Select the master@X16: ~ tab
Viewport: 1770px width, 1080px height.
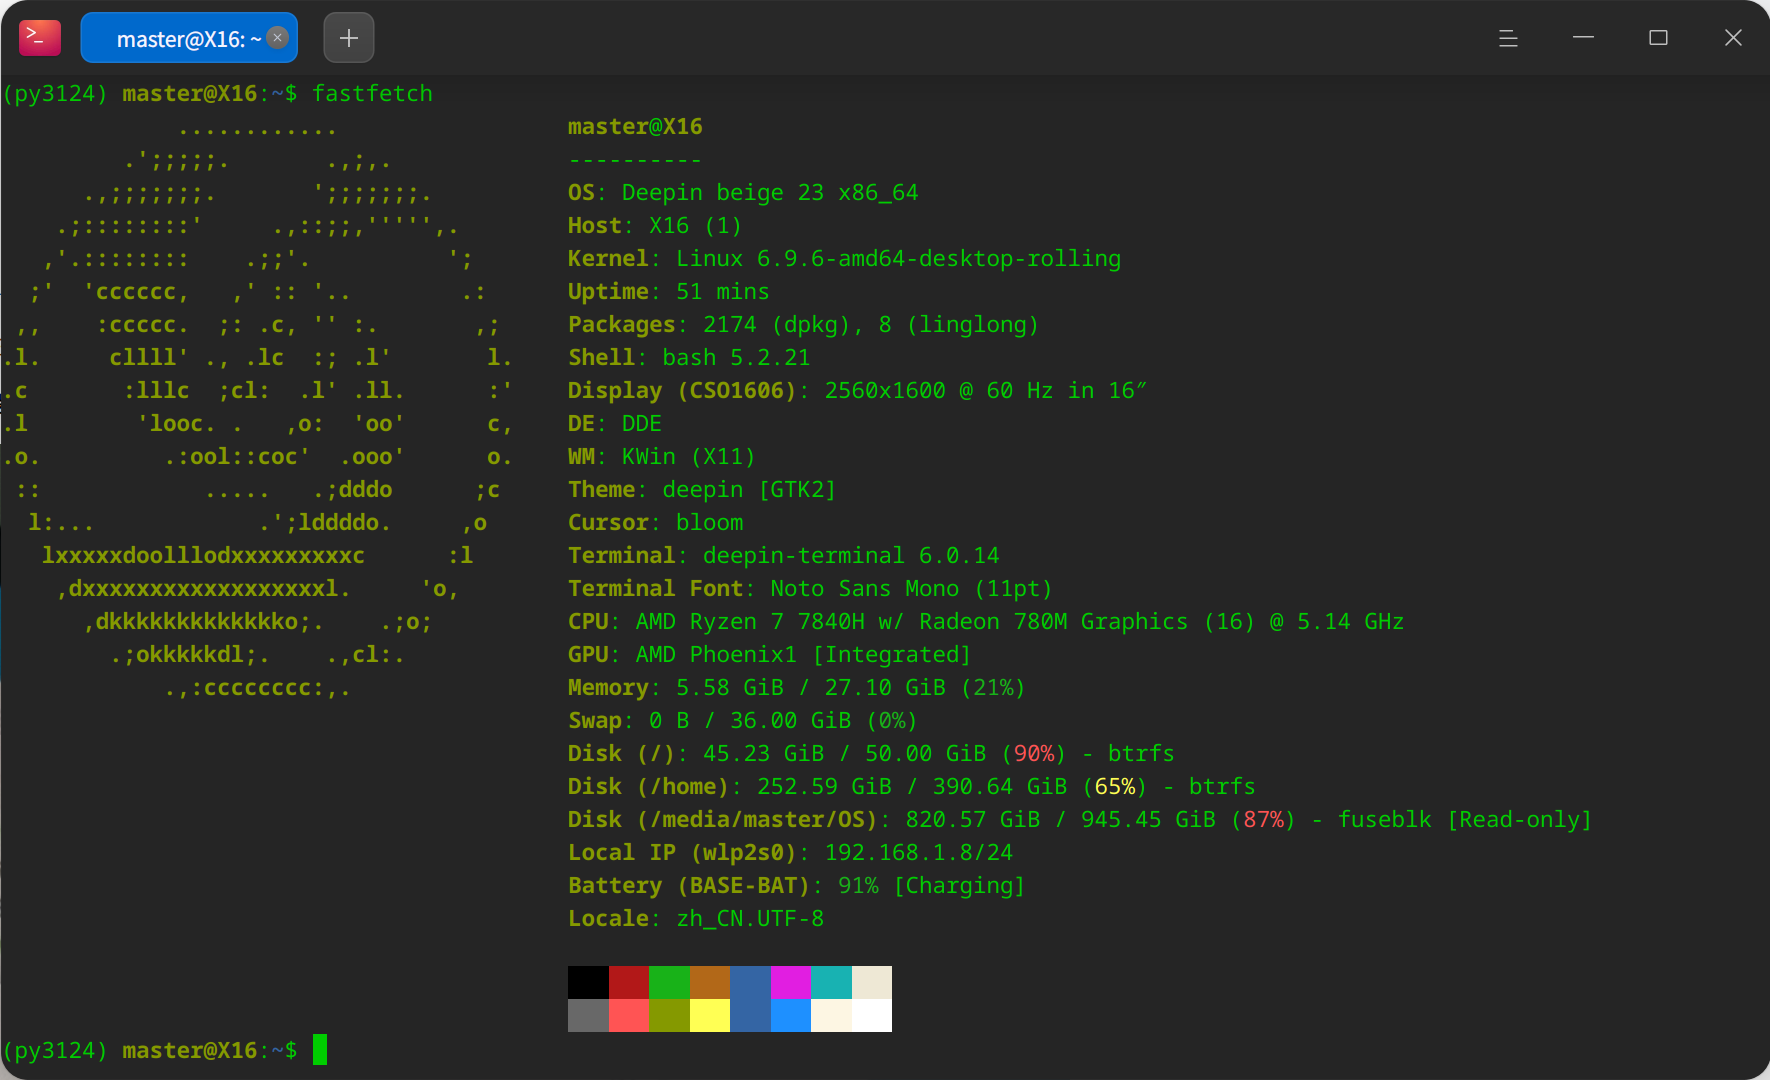pyautogui.click(x=189, y=38)
